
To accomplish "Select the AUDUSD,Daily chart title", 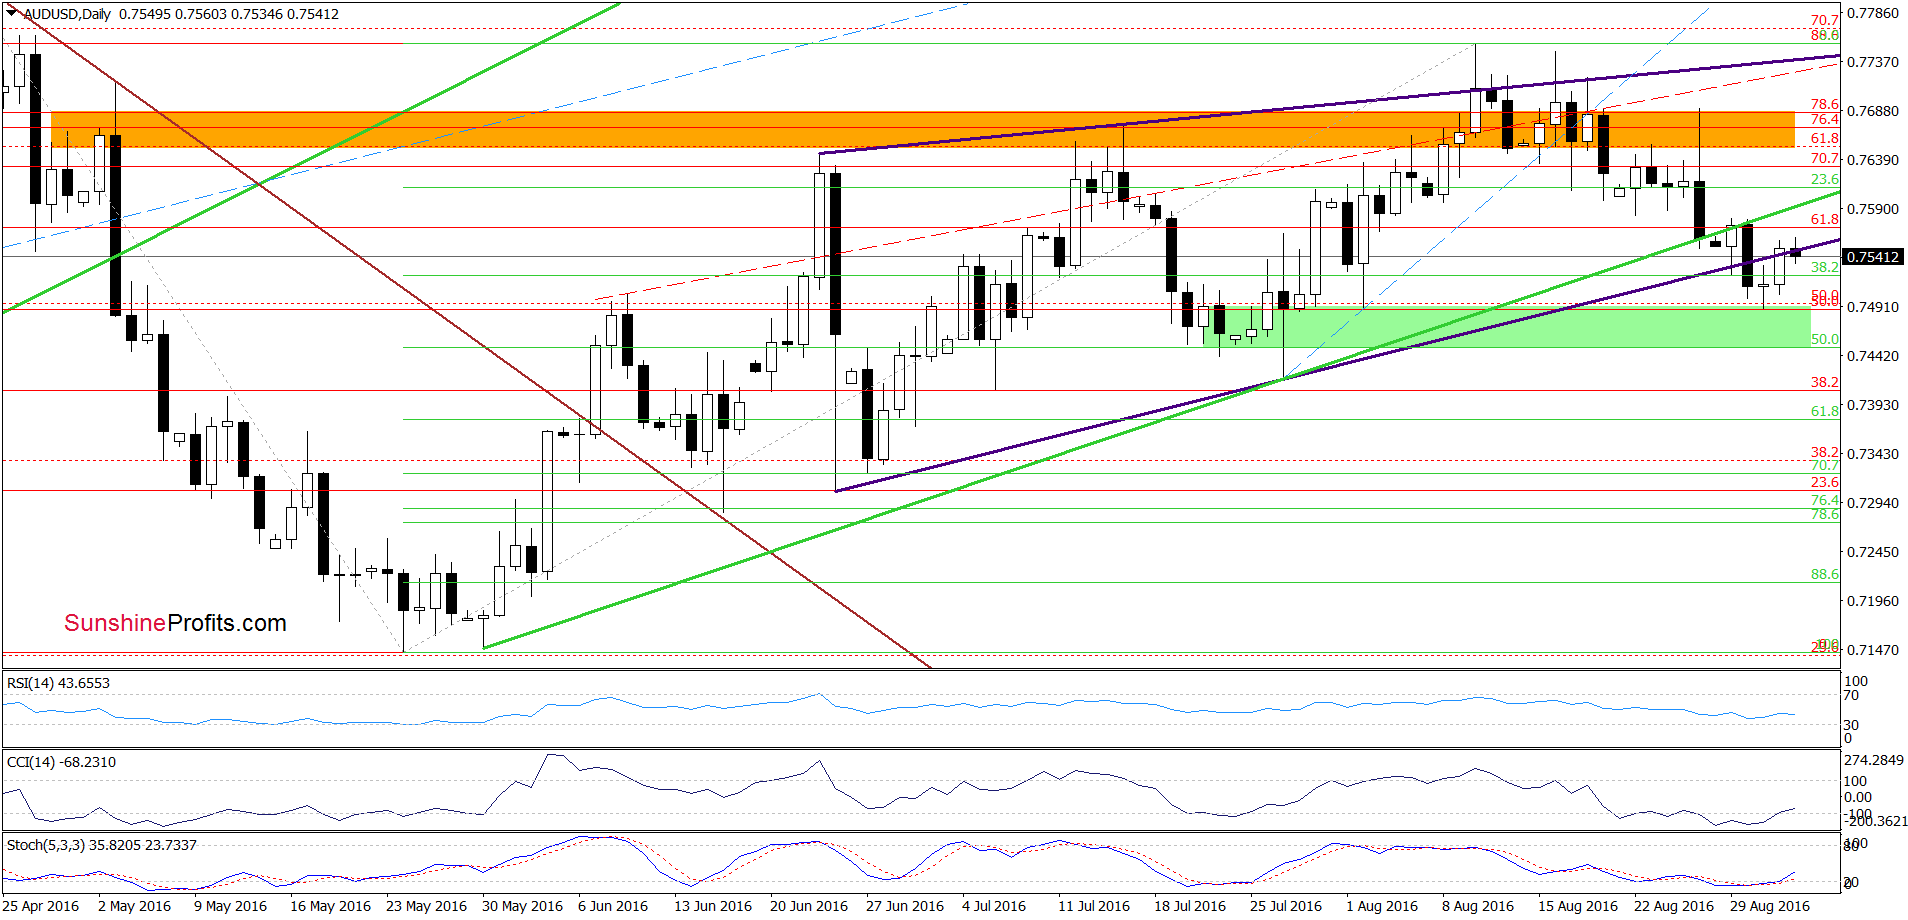I will click(67, 14).
